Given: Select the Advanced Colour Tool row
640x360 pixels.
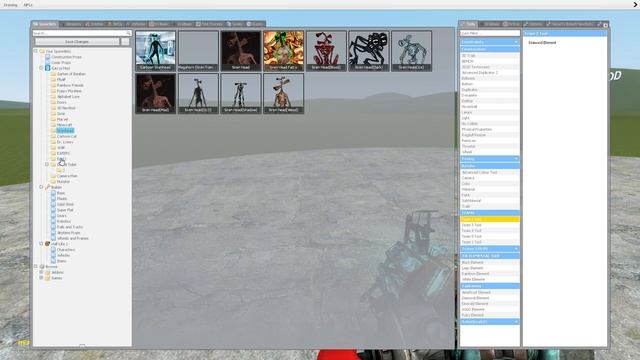Looking at the screenshot, I should [x=490, y=173].
